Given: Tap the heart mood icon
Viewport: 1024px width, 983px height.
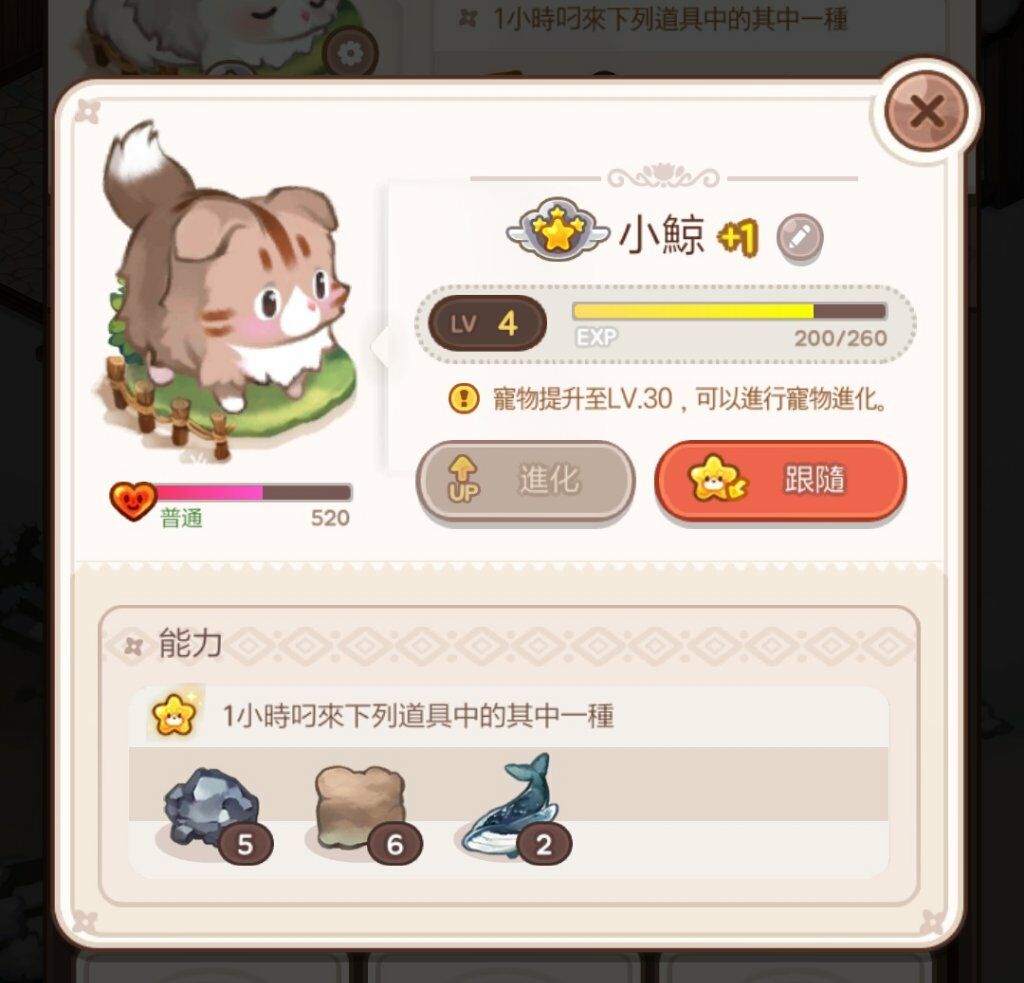Looking at the screenshot, I should [x=133, y=501].
